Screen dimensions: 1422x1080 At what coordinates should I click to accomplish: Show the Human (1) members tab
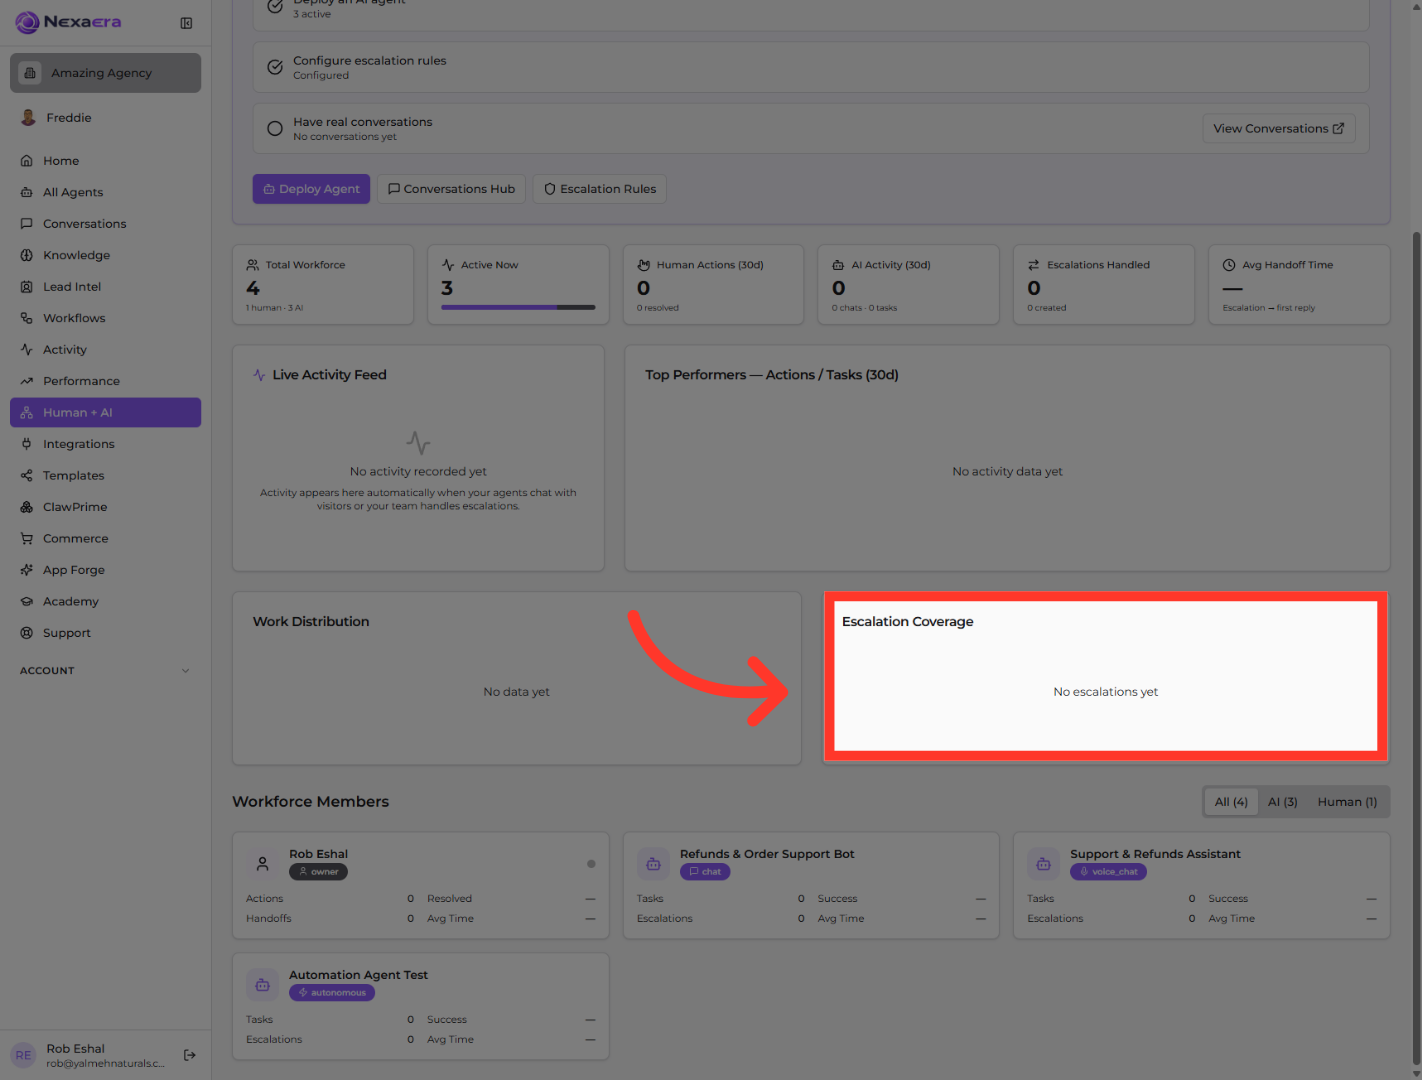pos(1347,802)
